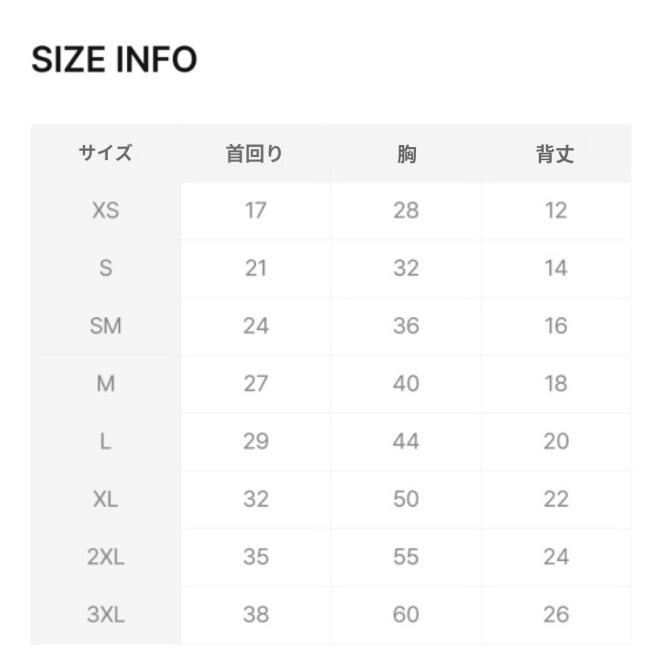Click the 胸 column header

pos(406,154)
